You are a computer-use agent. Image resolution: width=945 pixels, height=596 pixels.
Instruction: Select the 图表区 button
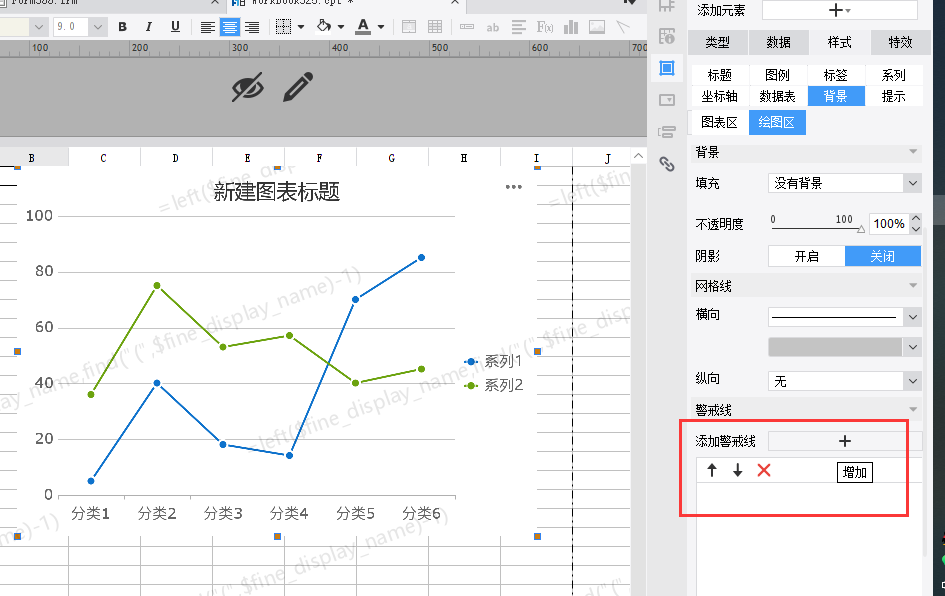[x=719, y=123]
